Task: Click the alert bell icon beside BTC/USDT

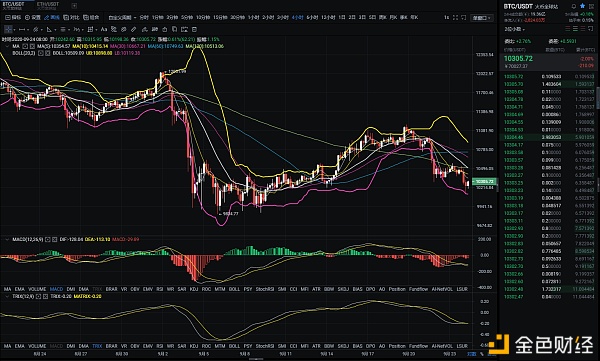Action: coord(574,6)
